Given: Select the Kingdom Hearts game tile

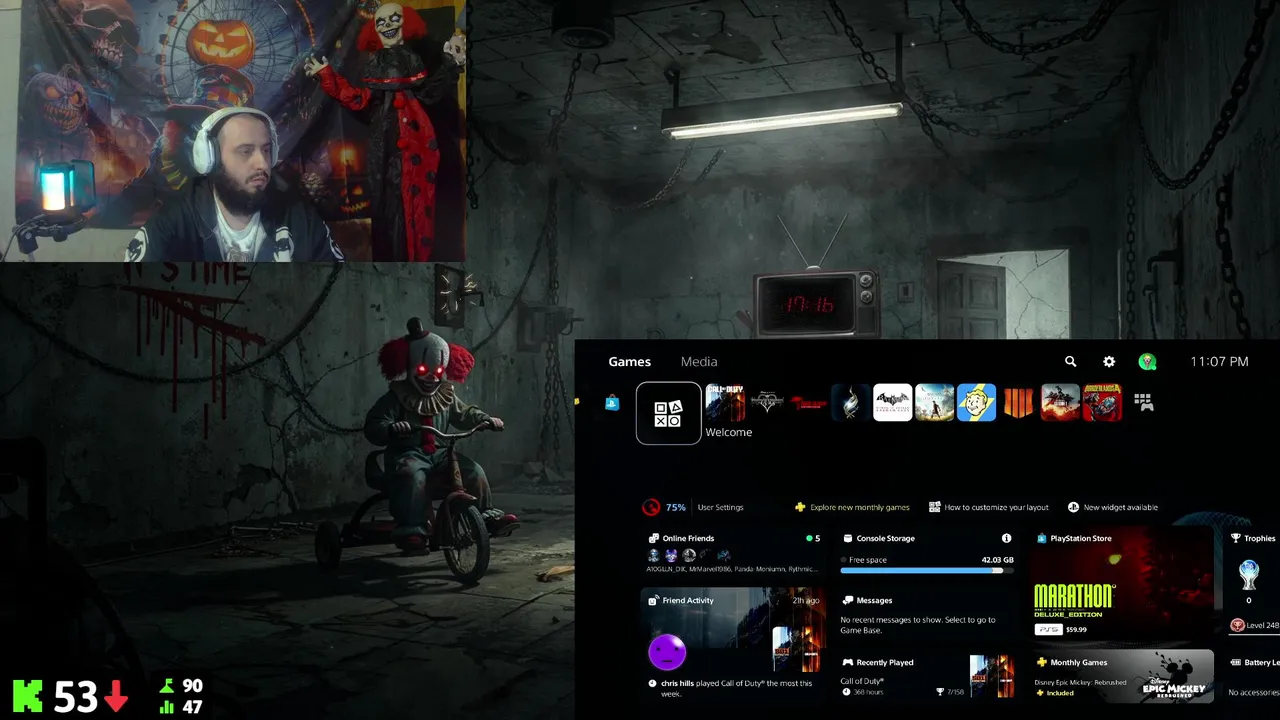Looking at the screenshot, I should pos(767,403).
